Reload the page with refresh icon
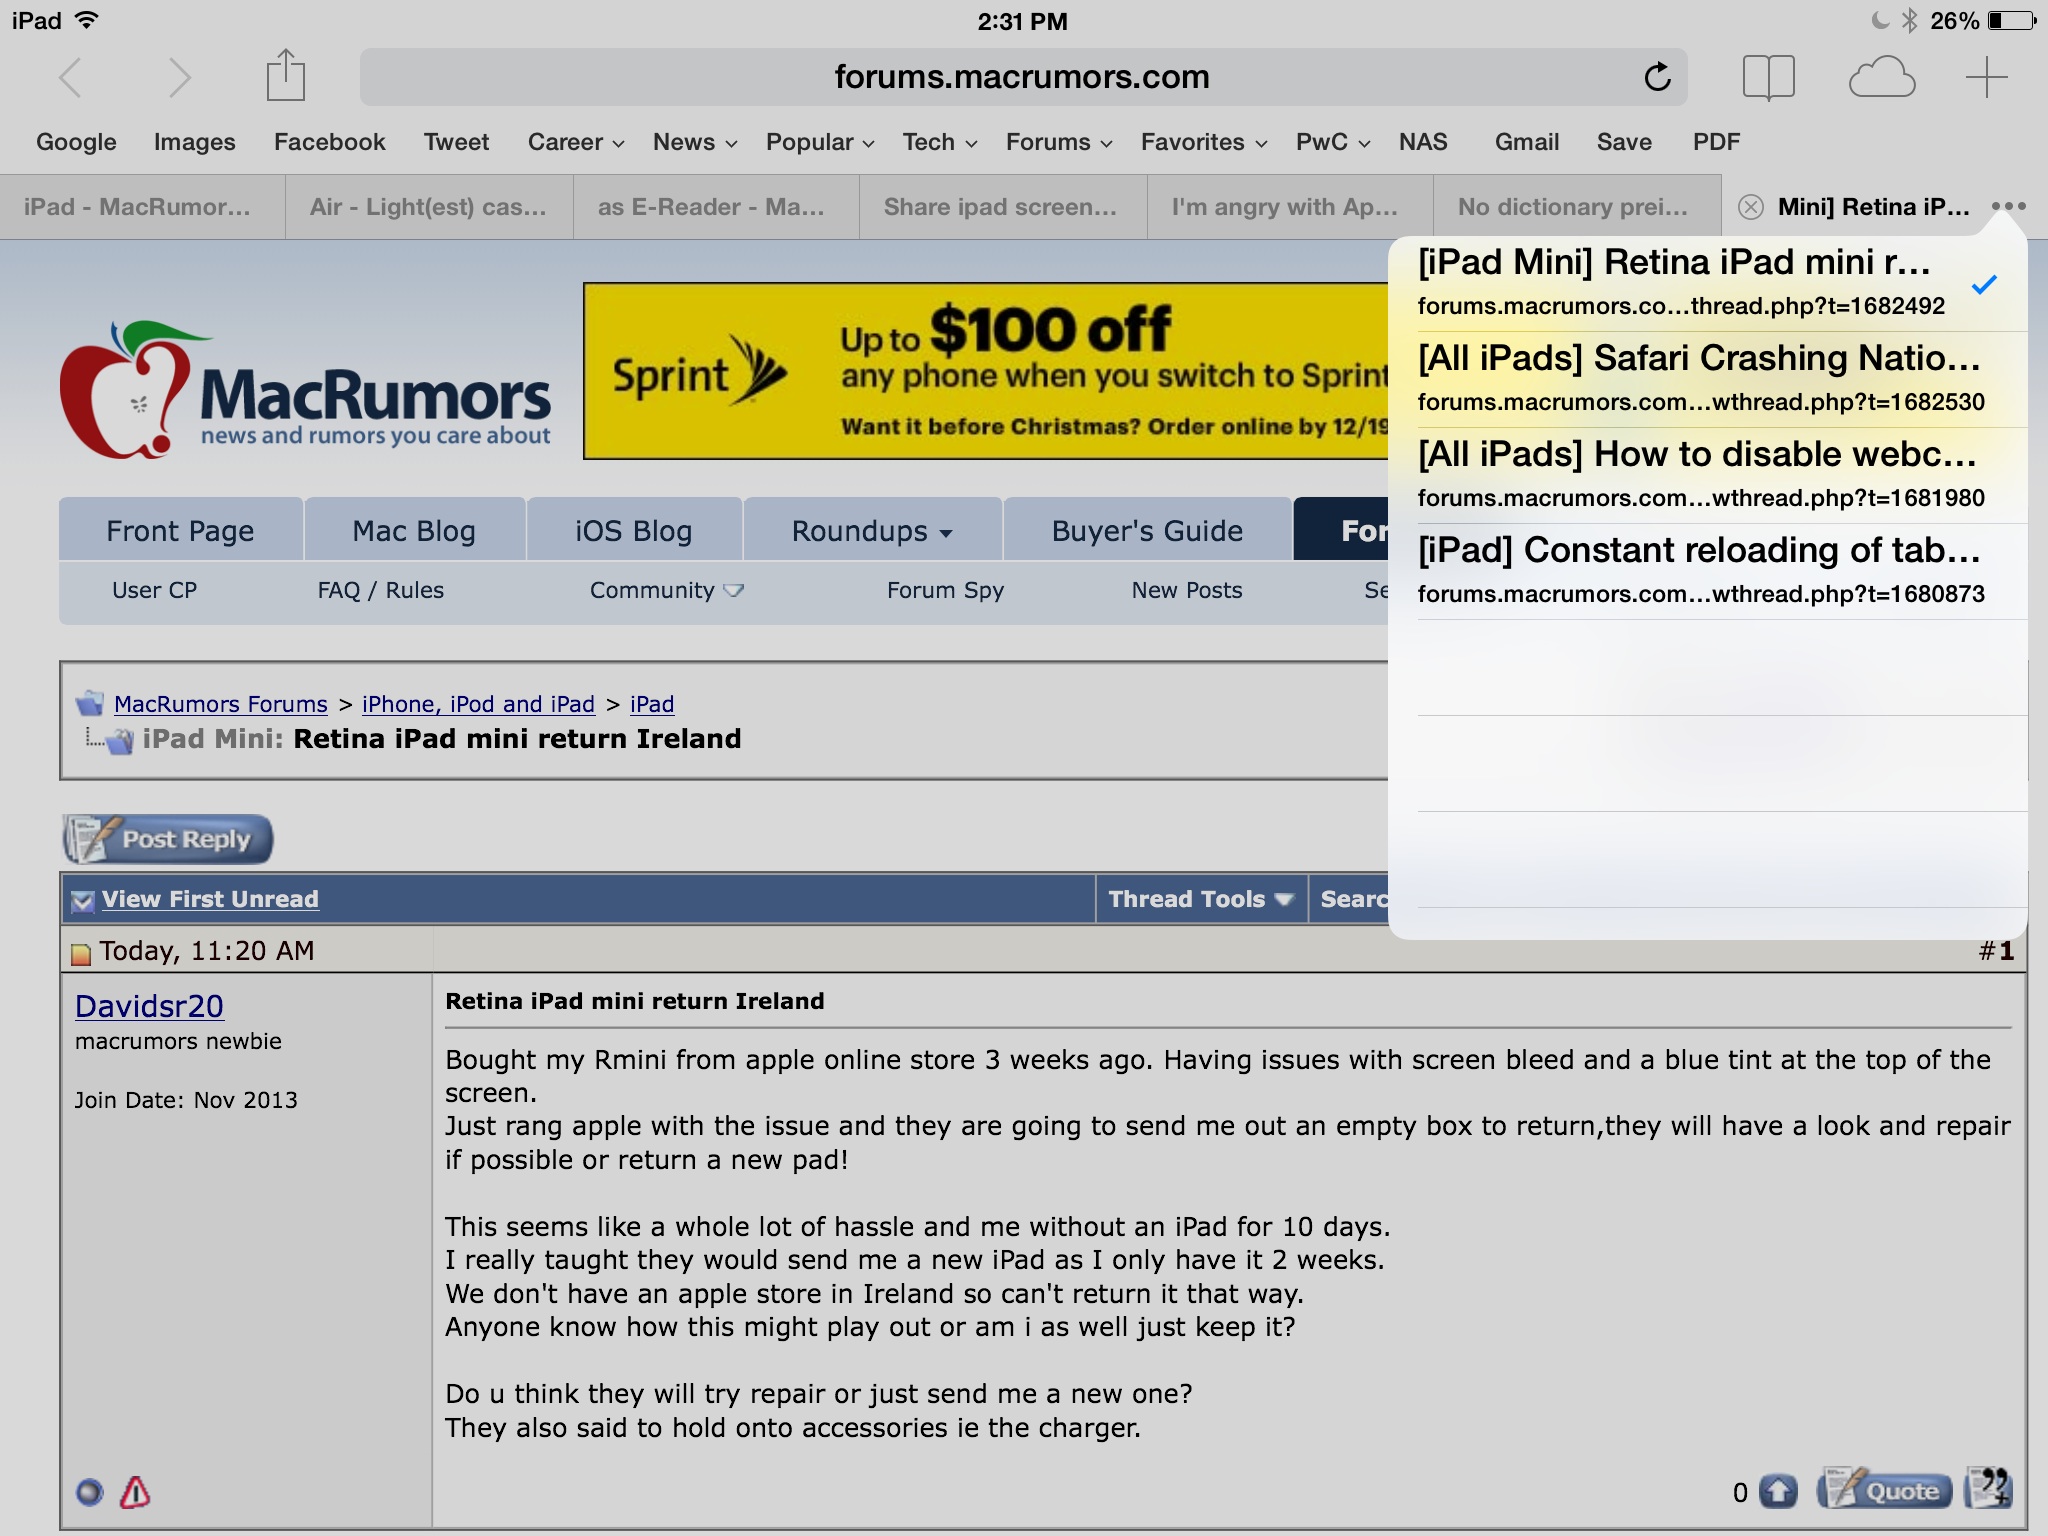Viewport: 2048px width, 1536px height. pyautogui.click(x=1657, y=77)
